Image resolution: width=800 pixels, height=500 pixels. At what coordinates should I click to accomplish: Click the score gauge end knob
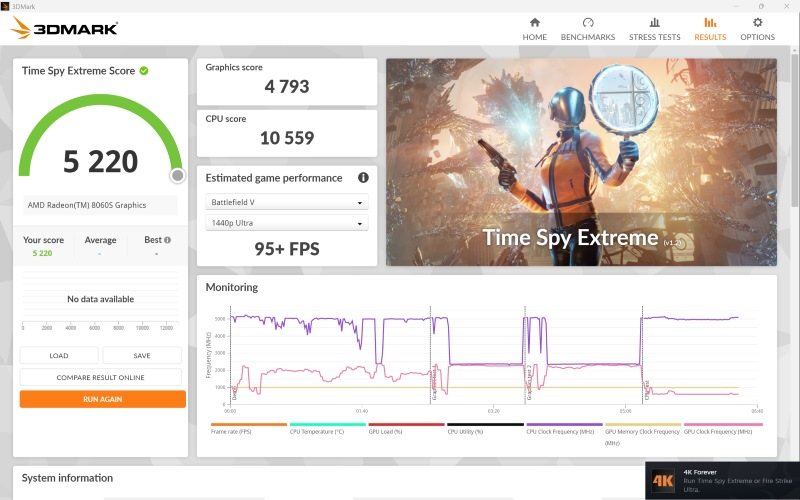(178, 176)
